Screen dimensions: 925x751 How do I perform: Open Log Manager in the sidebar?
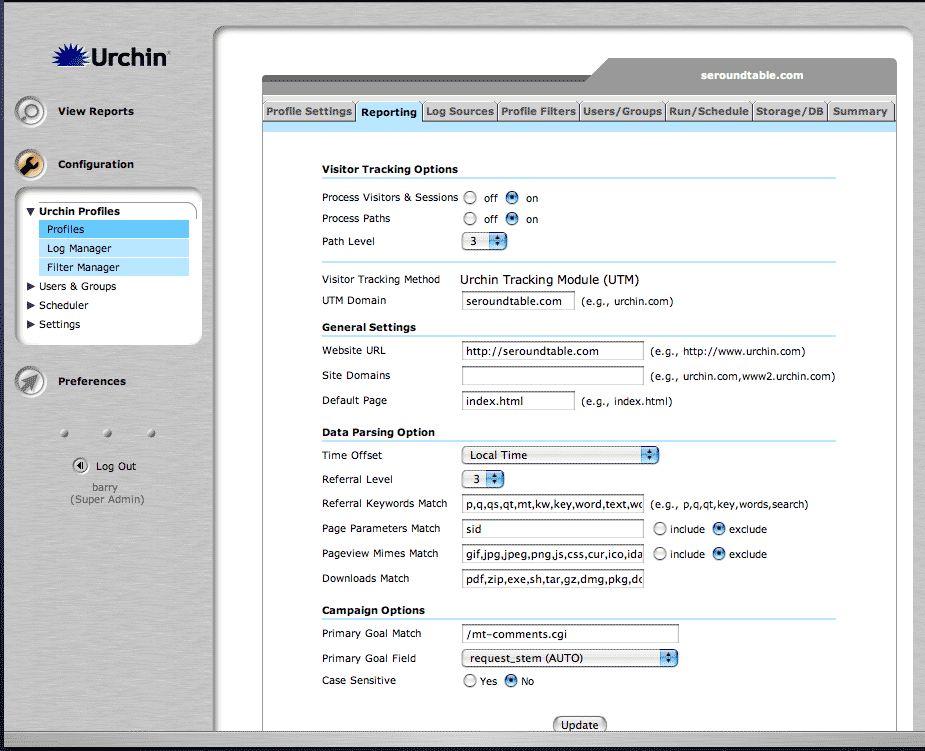114,248
